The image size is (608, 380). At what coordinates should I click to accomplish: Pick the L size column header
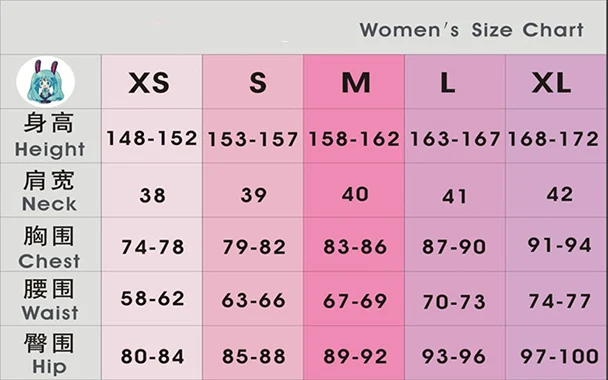click(447, 83)
